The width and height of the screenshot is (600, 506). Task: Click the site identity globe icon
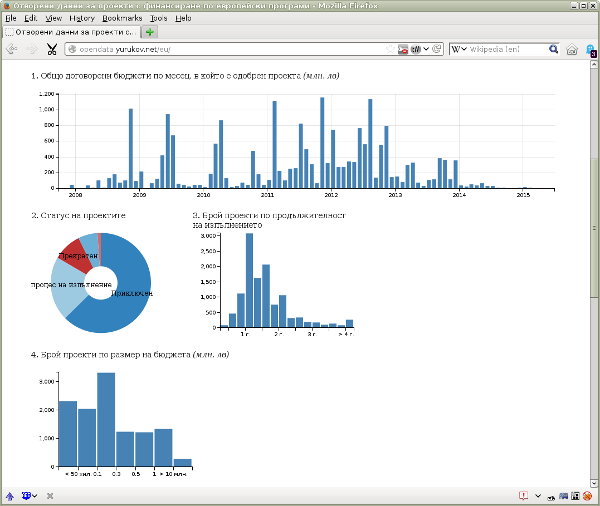tap(72, 49)
